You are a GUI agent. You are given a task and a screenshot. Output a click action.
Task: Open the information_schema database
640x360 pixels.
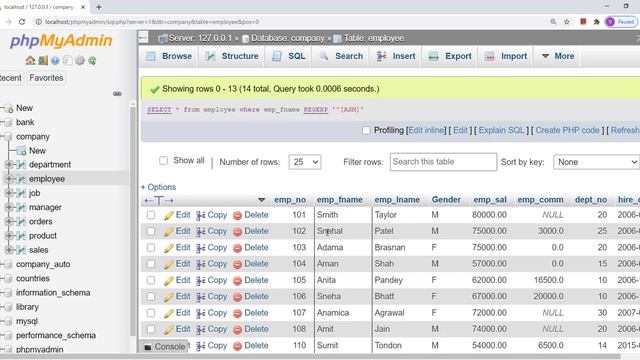pyautogui.click(x=53, y=293)
